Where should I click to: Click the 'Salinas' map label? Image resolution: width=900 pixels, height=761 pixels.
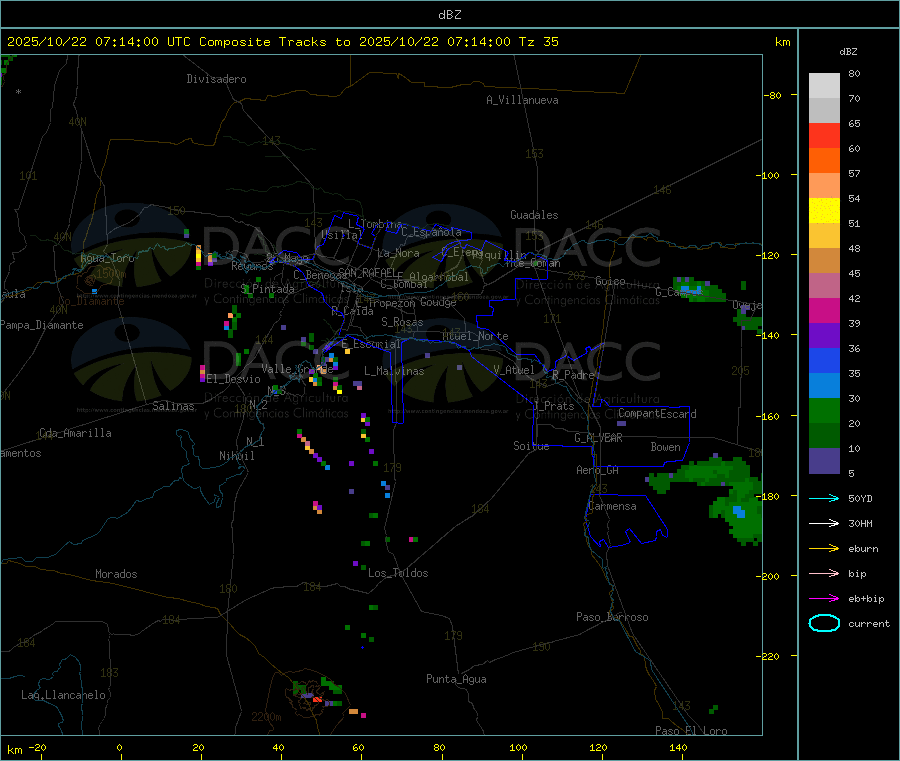173,406
